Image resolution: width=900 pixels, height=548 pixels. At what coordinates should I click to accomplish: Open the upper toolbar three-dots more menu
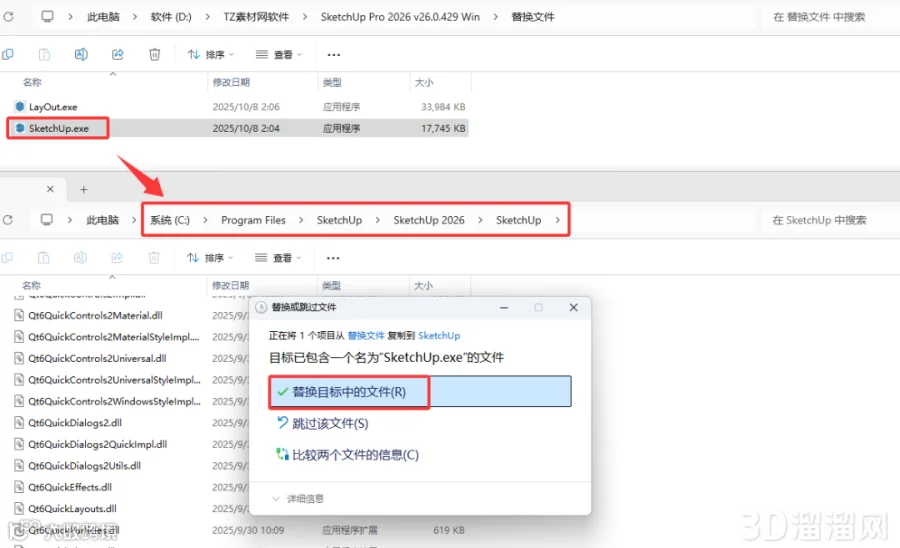[x=333, y=55]
